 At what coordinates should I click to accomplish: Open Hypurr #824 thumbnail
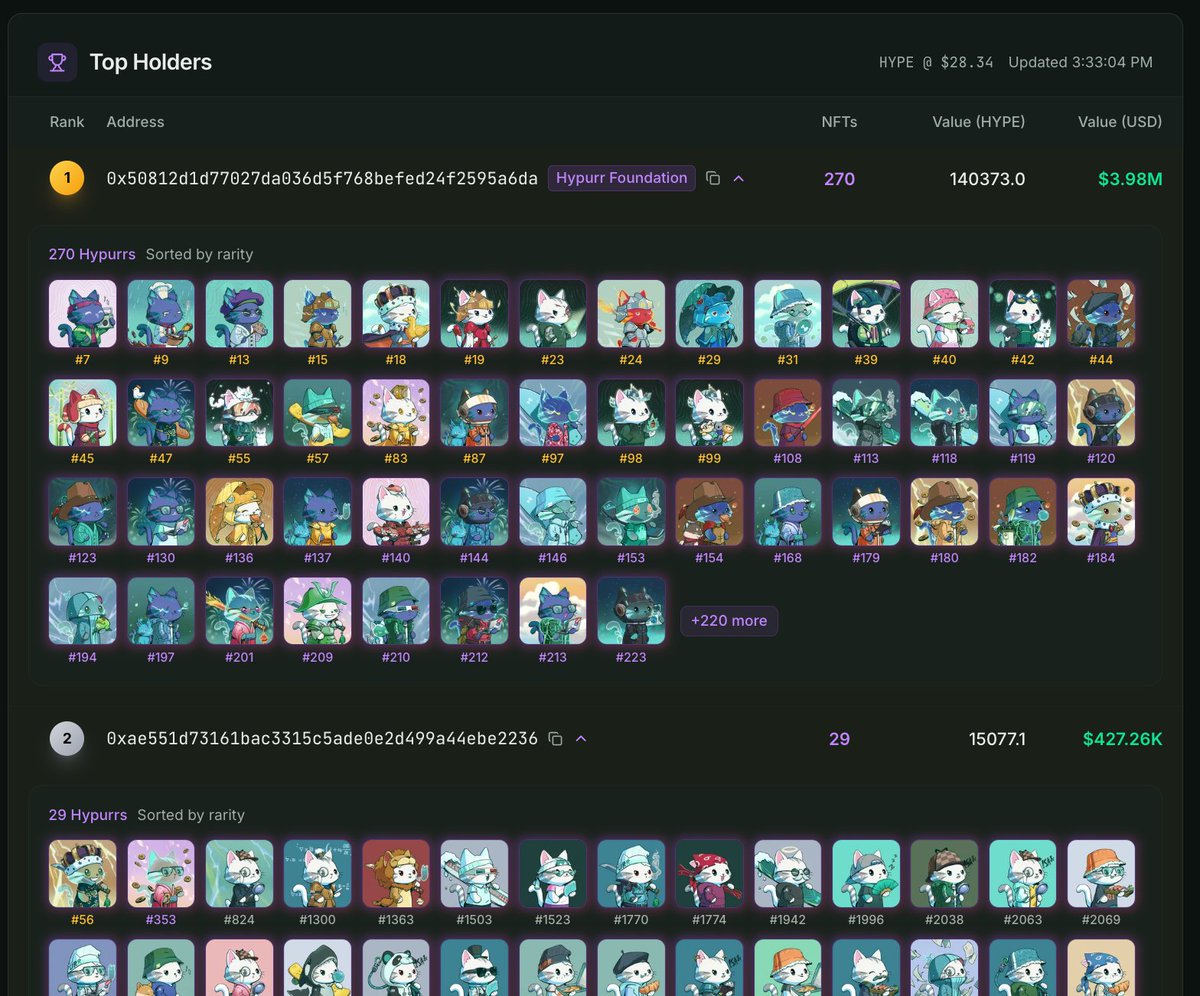pos(239,873)
